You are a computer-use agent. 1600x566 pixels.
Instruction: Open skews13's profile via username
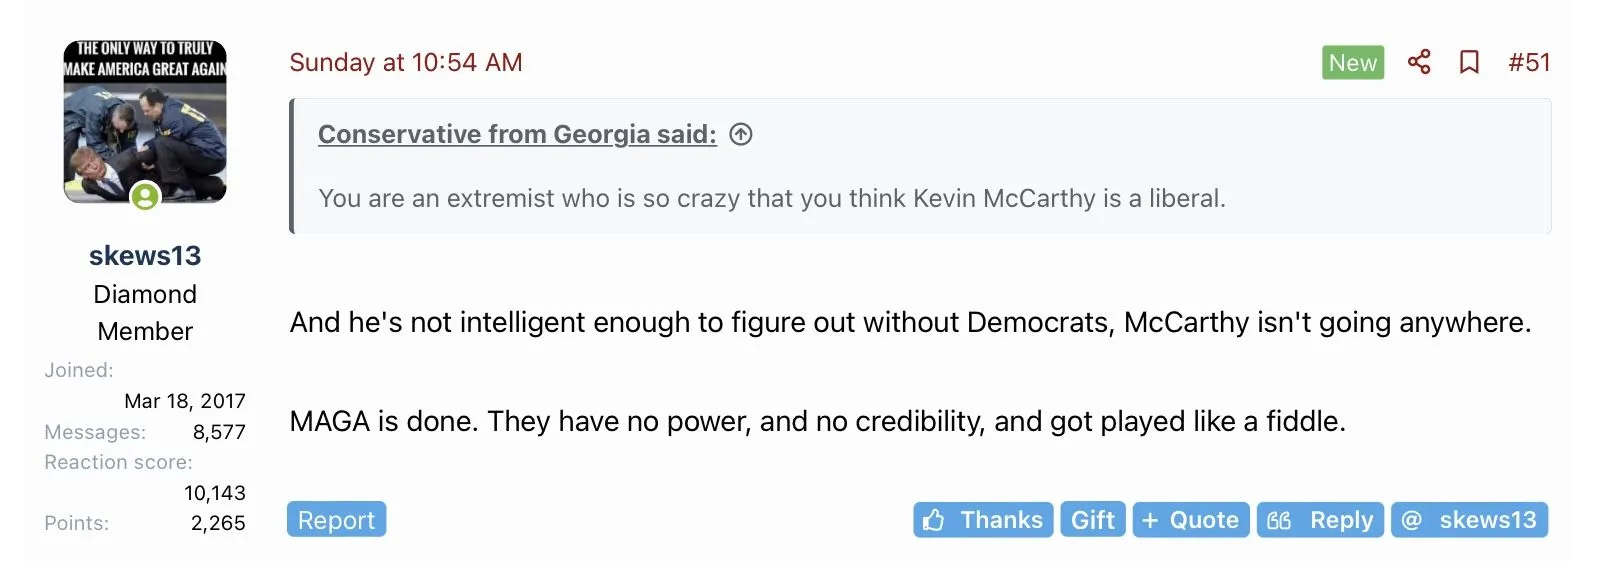pos(145,256)
